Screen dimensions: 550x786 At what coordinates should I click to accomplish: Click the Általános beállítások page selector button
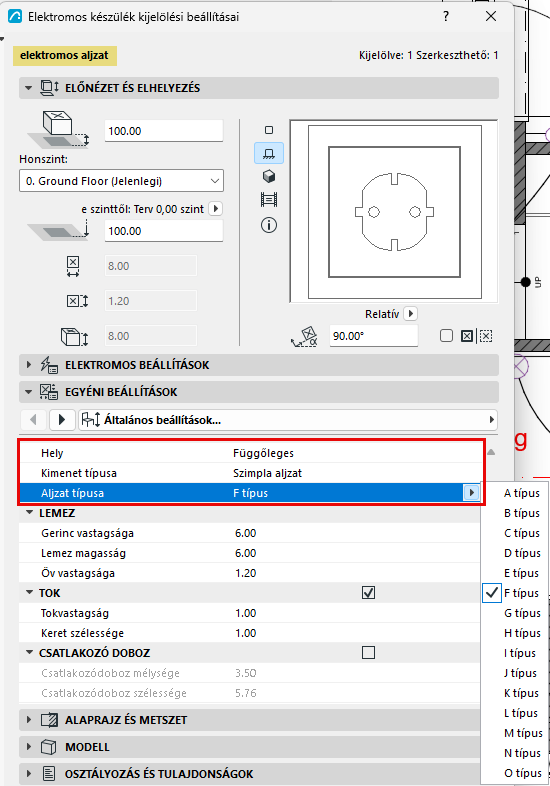click(288, 420)
